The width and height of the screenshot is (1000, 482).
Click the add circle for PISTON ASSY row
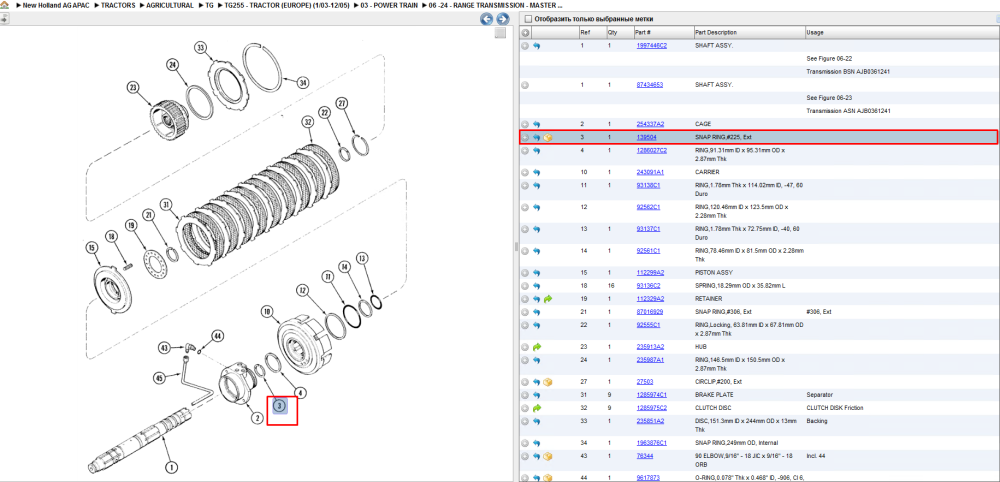click(525, 273)
